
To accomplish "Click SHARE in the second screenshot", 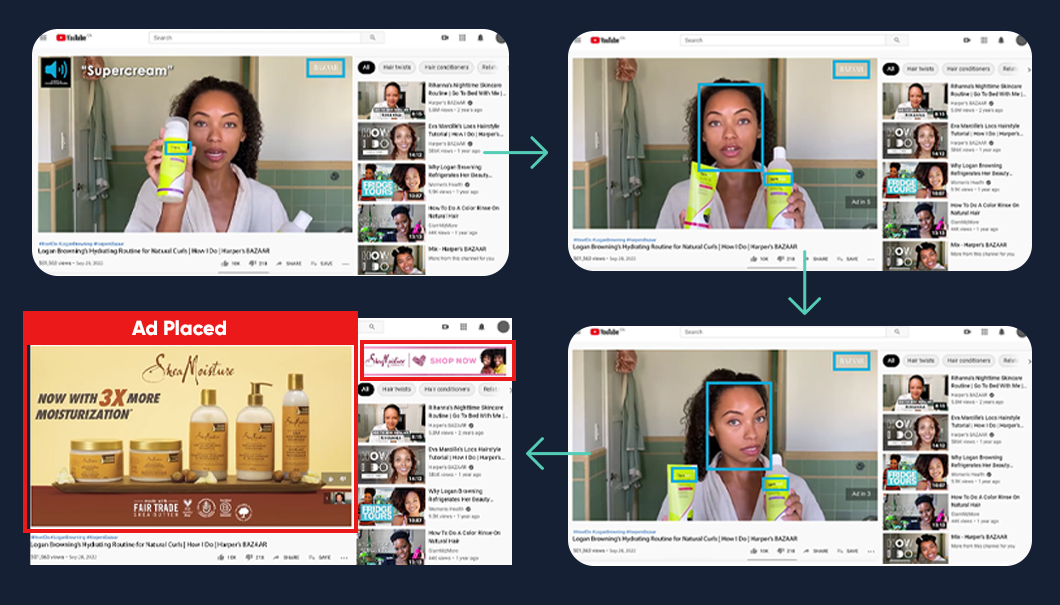I will click(821, 259).
